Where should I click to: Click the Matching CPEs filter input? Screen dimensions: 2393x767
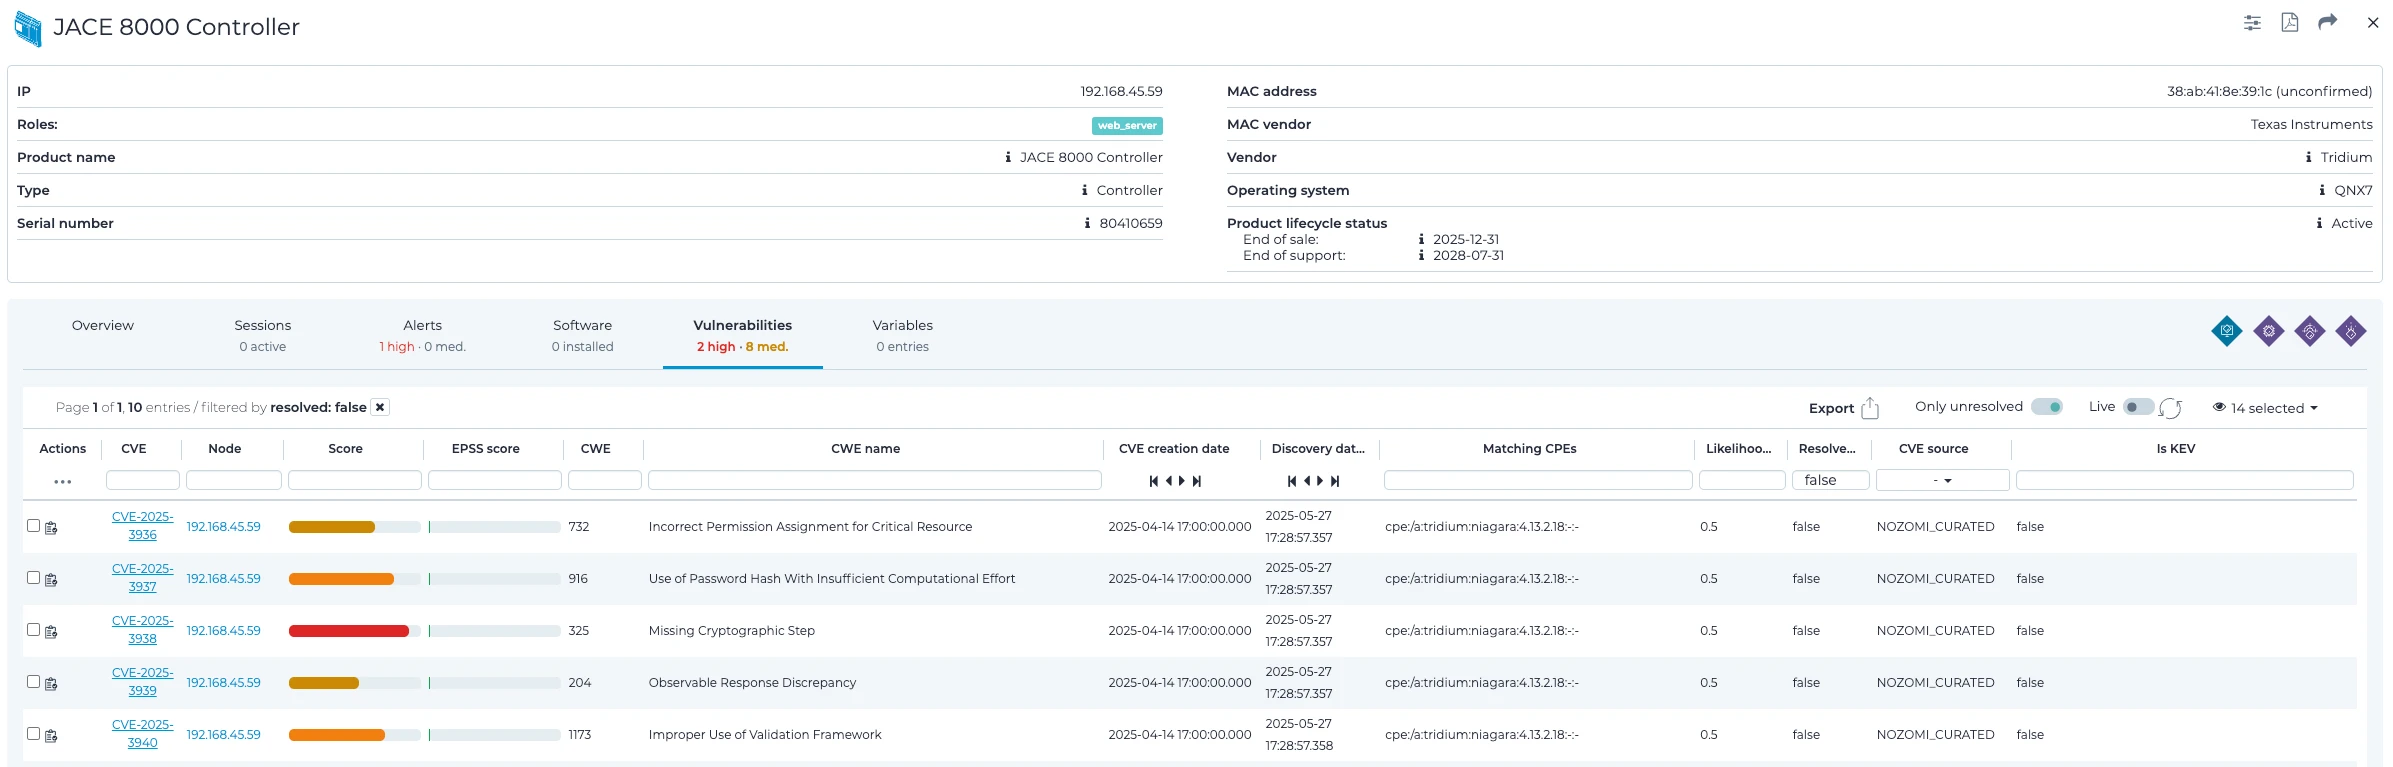[x=1538, y=480]
